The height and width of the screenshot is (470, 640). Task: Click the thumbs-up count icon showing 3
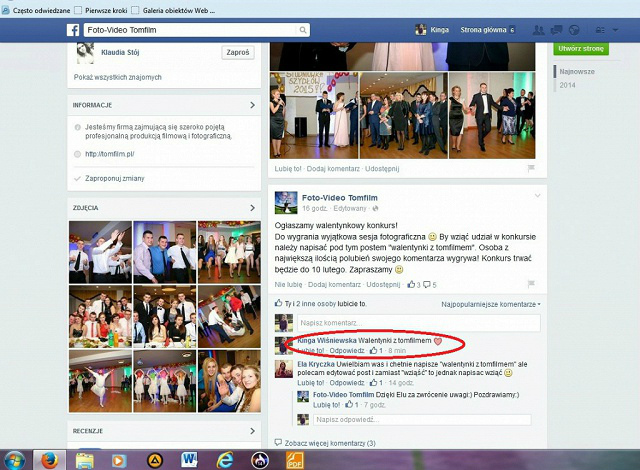413,284
